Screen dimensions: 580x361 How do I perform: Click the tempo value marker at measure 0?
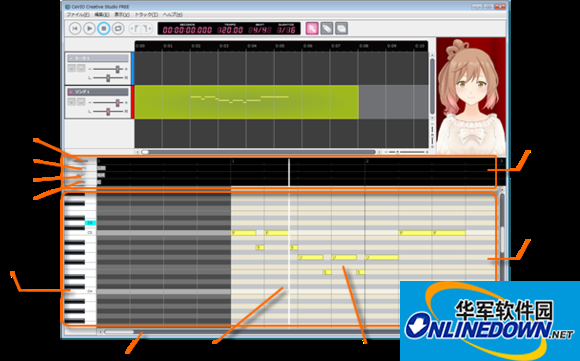101,168
